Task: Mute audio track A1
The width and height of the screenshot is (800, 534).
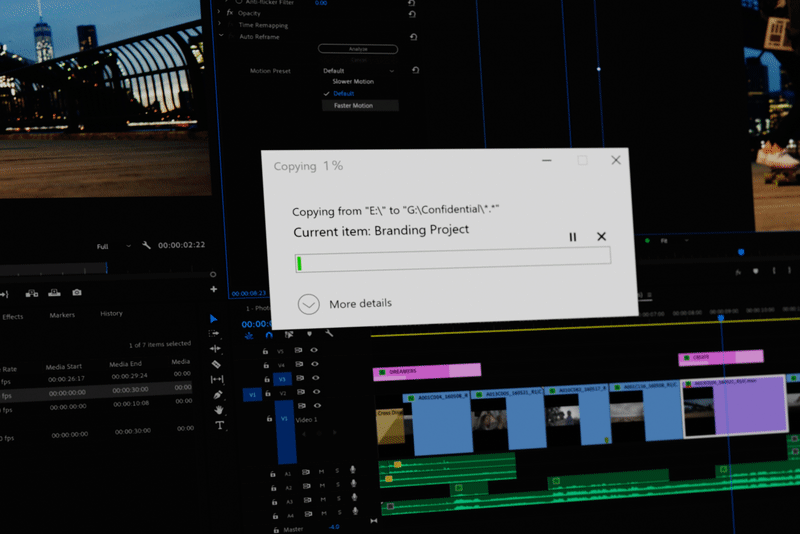Action: pos(321,471)
